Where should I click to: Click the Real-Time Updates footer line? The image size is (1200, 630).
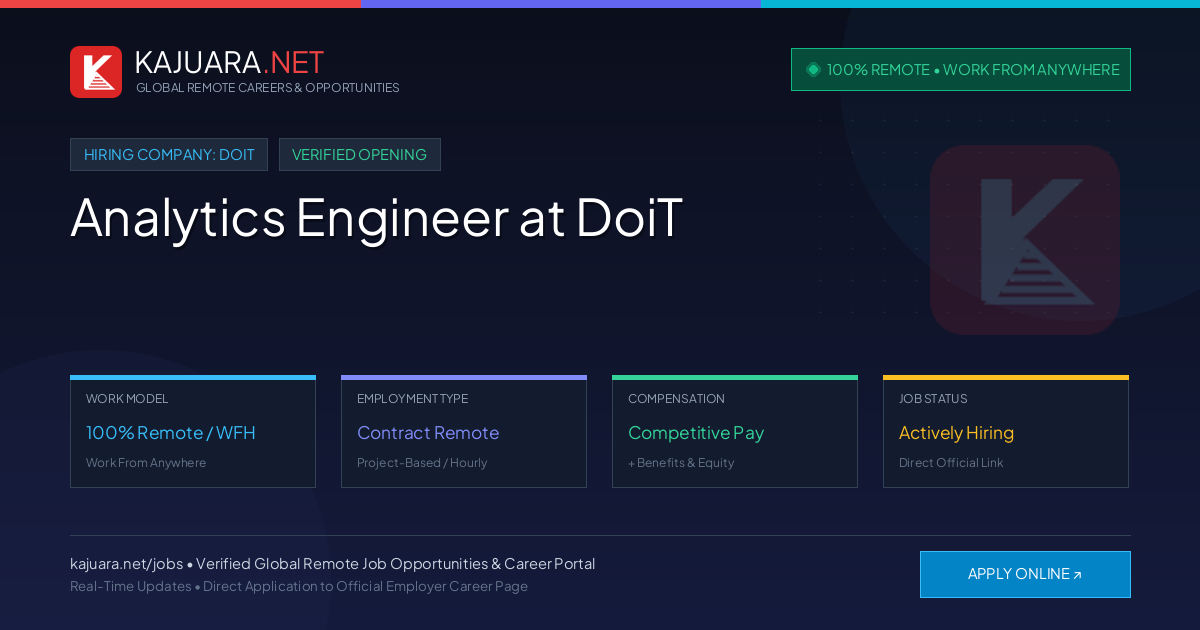click(299, 587)
